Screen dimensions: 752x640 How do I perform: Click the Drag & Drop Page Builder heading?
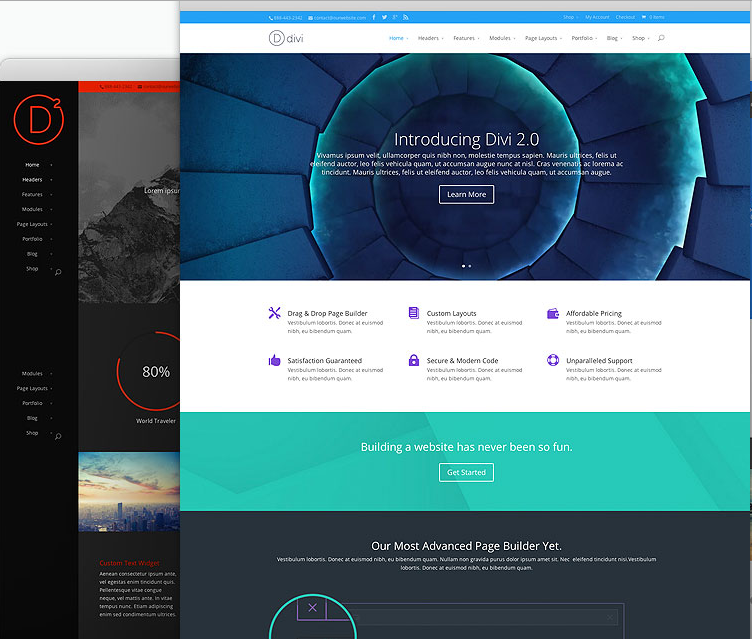point(327,313)
